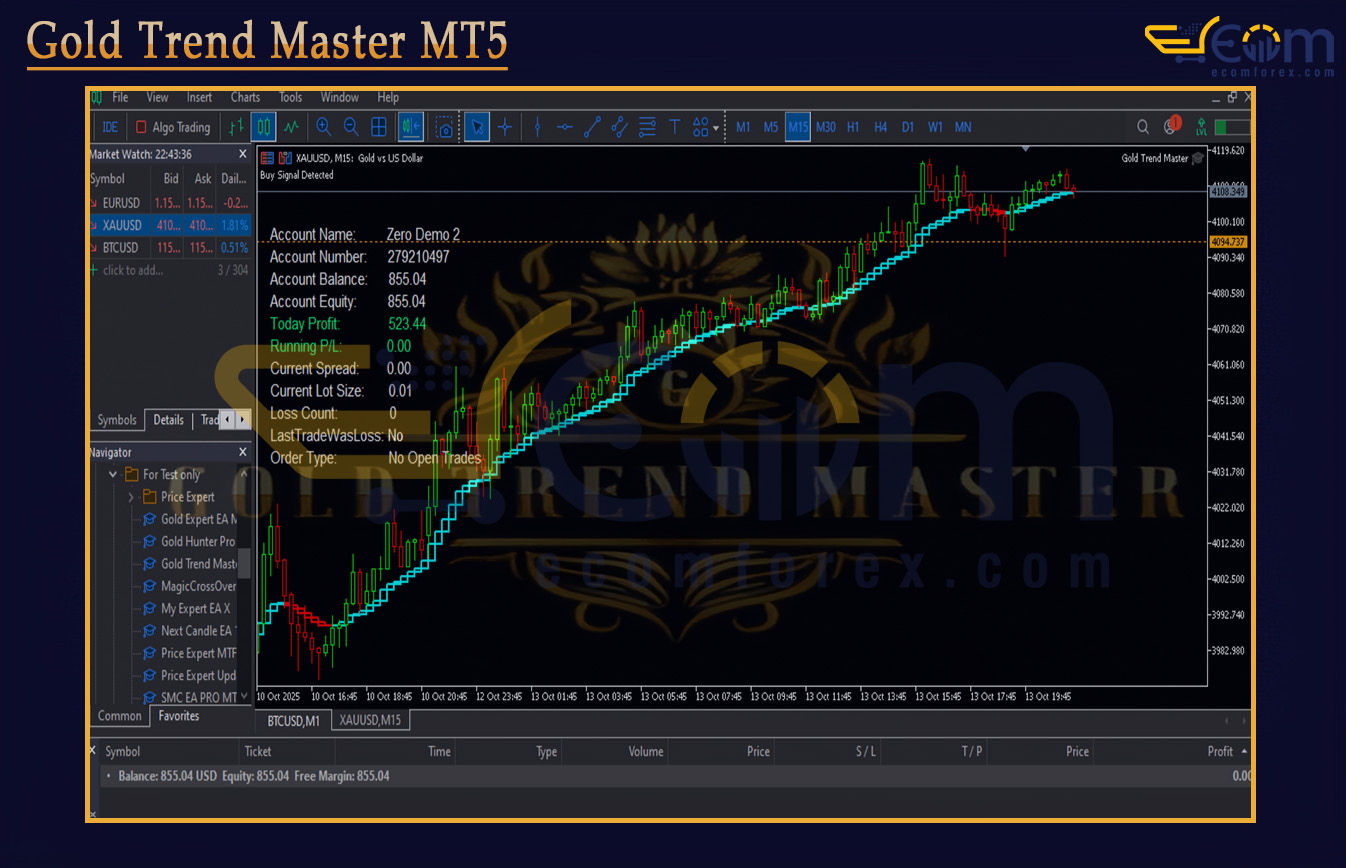Open the search magnifier in the toolbar
The height and width of the screenshot is (868, 1346).
pyautogui.click(x=1143, y=127)
